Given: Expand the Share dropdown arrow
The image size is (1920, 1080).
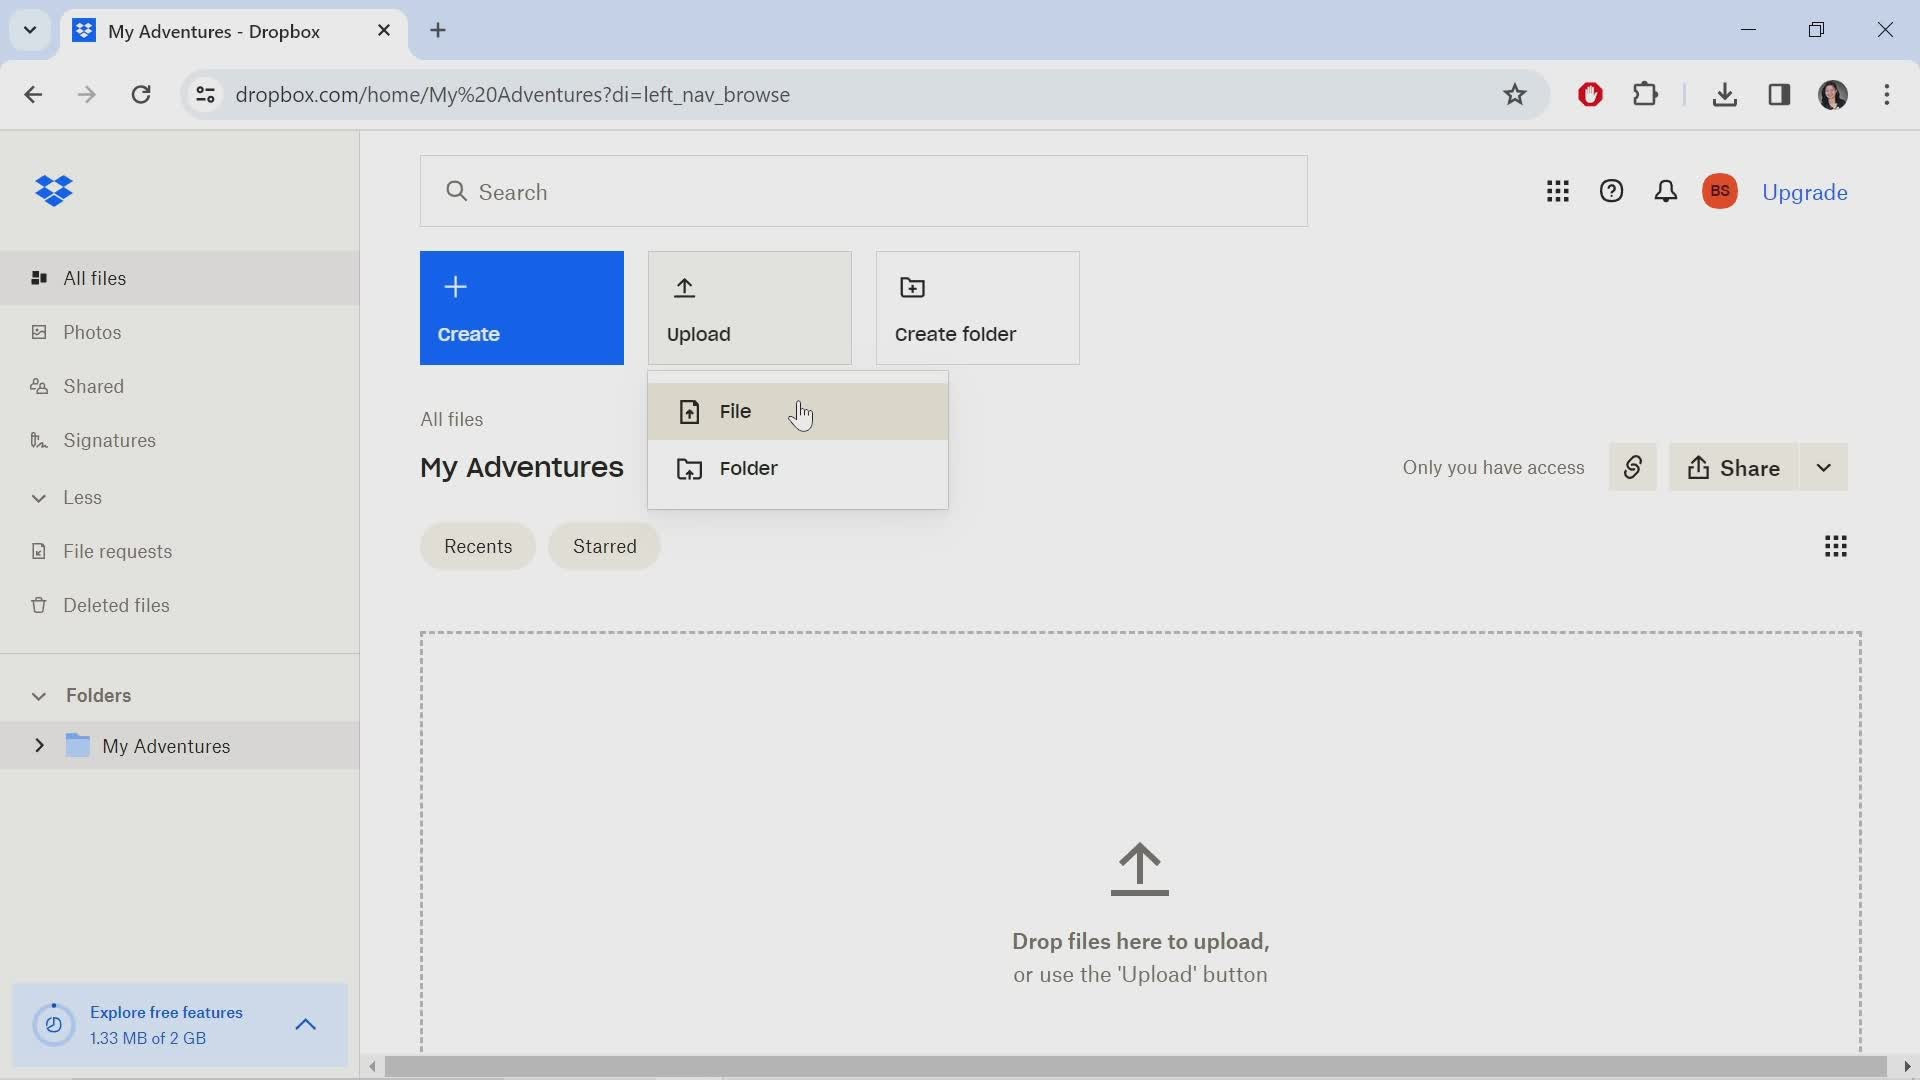Looking at the screenshot, I should [1824, 467].
